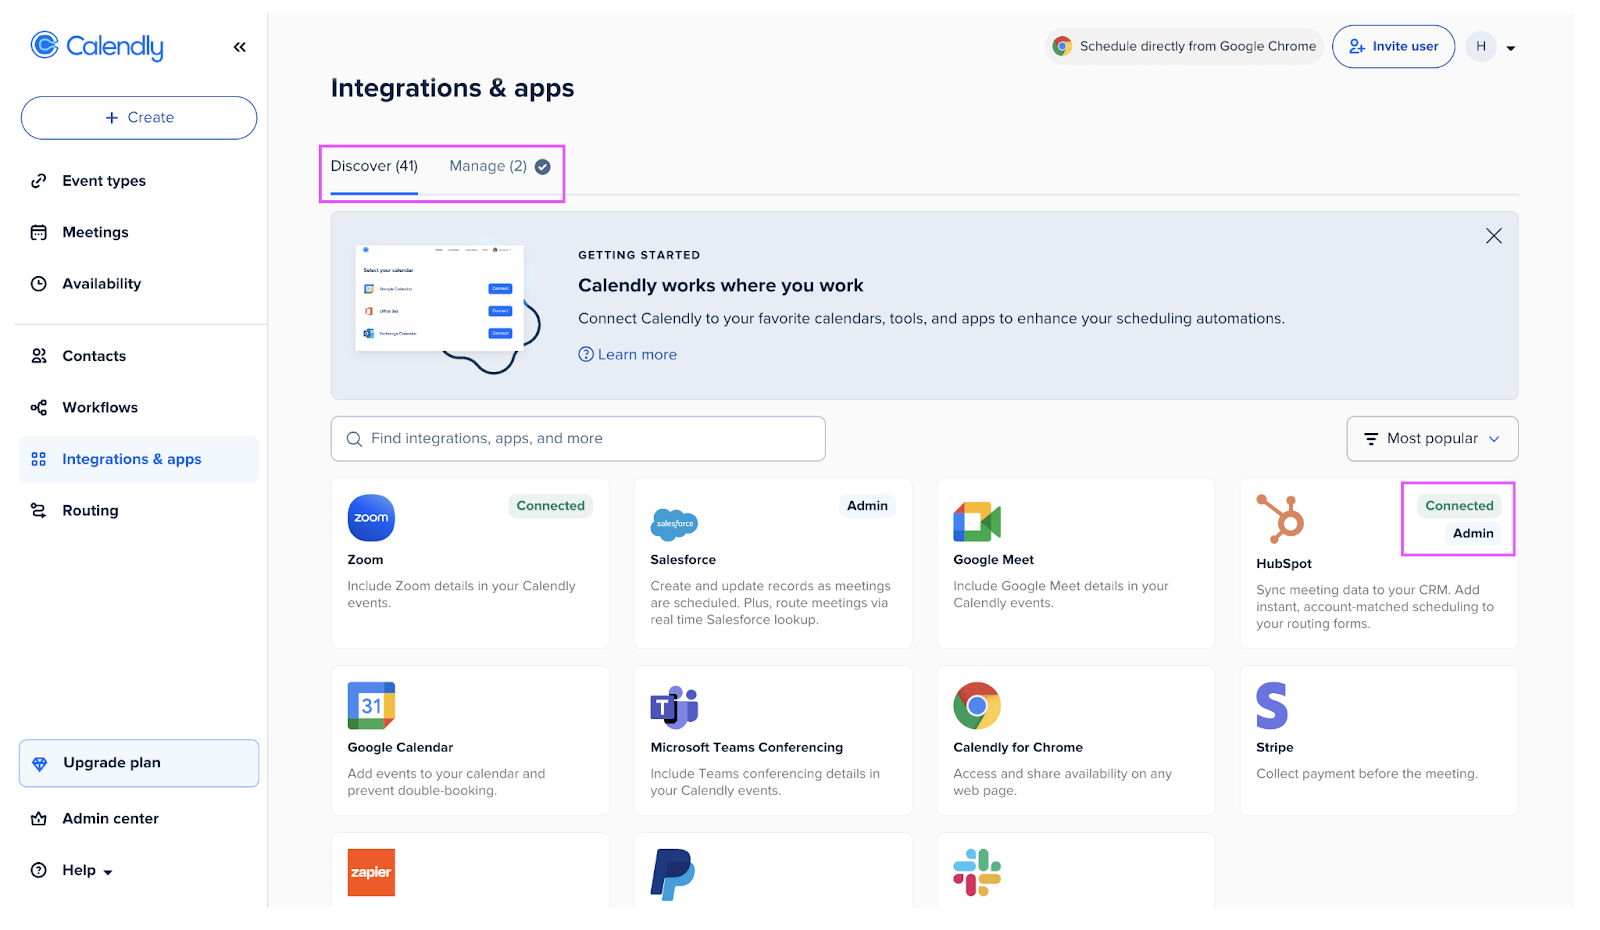Open the HubSpot integration card
Screen dimensions: 1600x930
[1379, 563]
